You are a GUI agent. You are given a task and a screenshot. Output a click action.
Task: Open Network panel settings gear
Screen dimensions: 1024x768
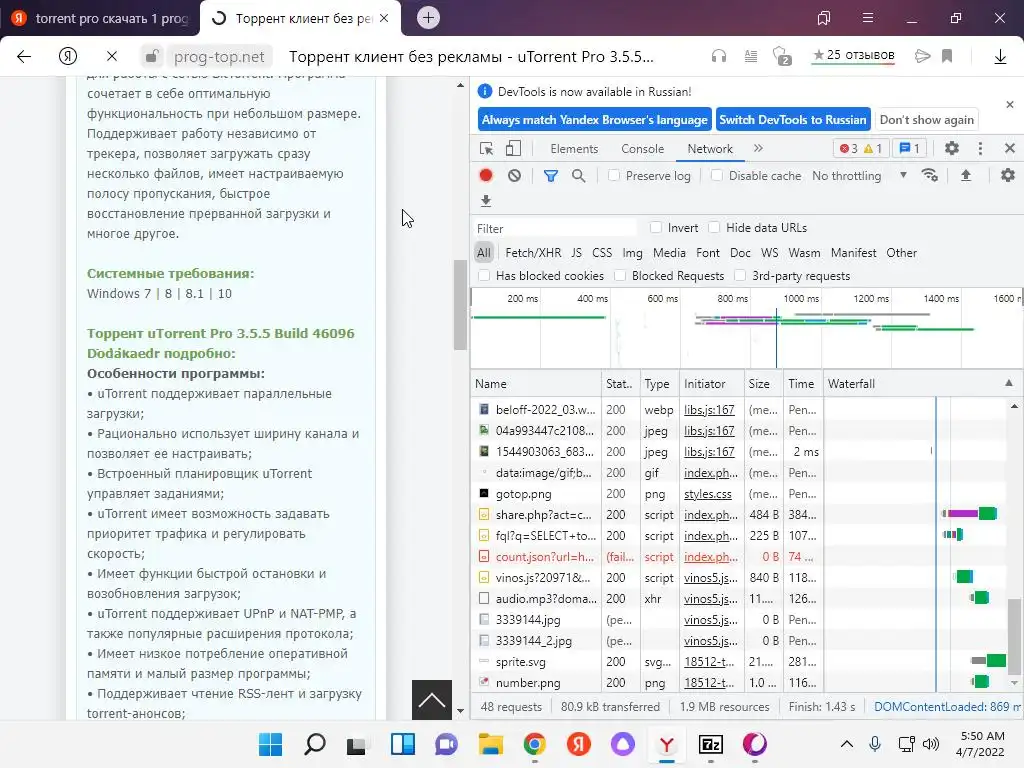[x=1008, y=175]
